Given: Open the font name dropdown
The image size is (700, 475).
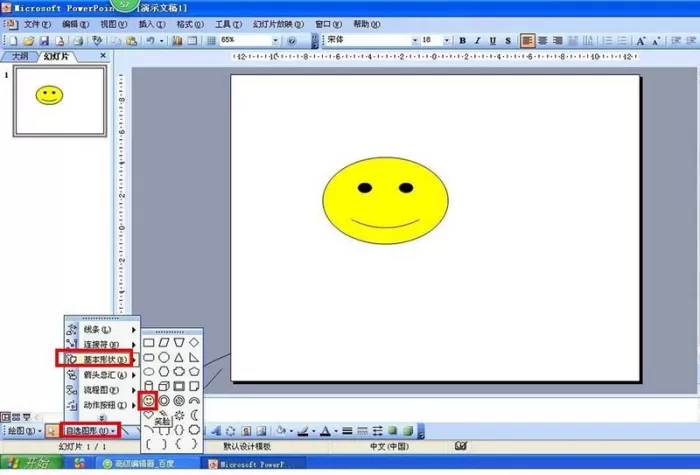Looking at the screenshot, I should click(415, 40).
